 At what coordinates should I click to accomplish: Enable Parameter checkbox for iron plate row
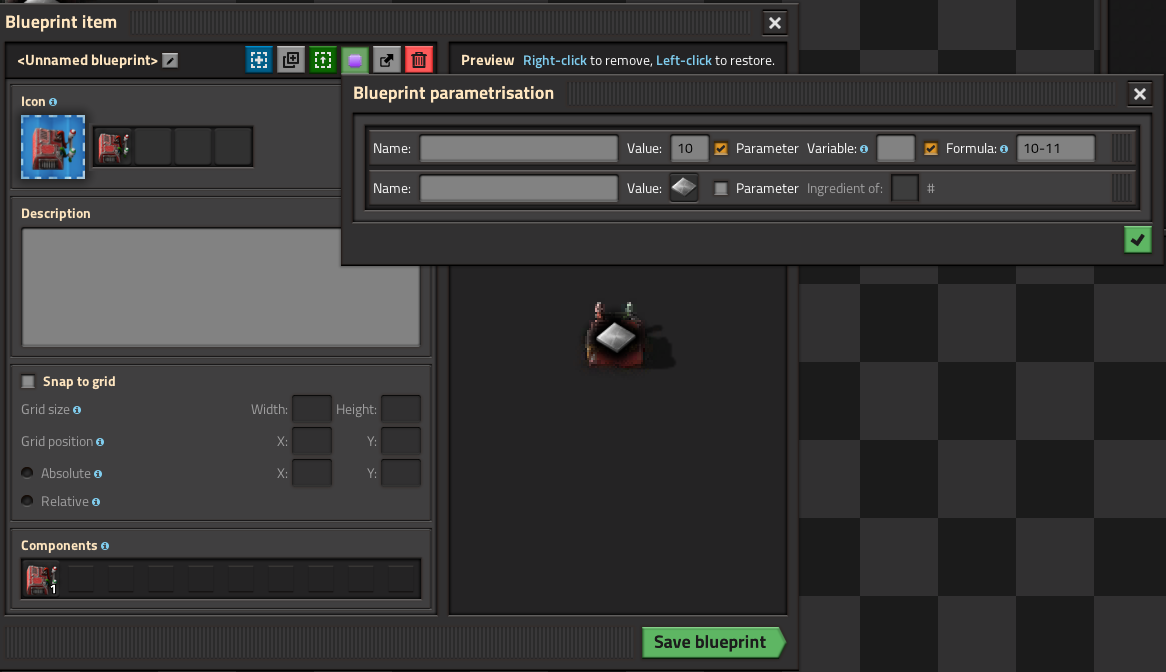tap(721, 188)
